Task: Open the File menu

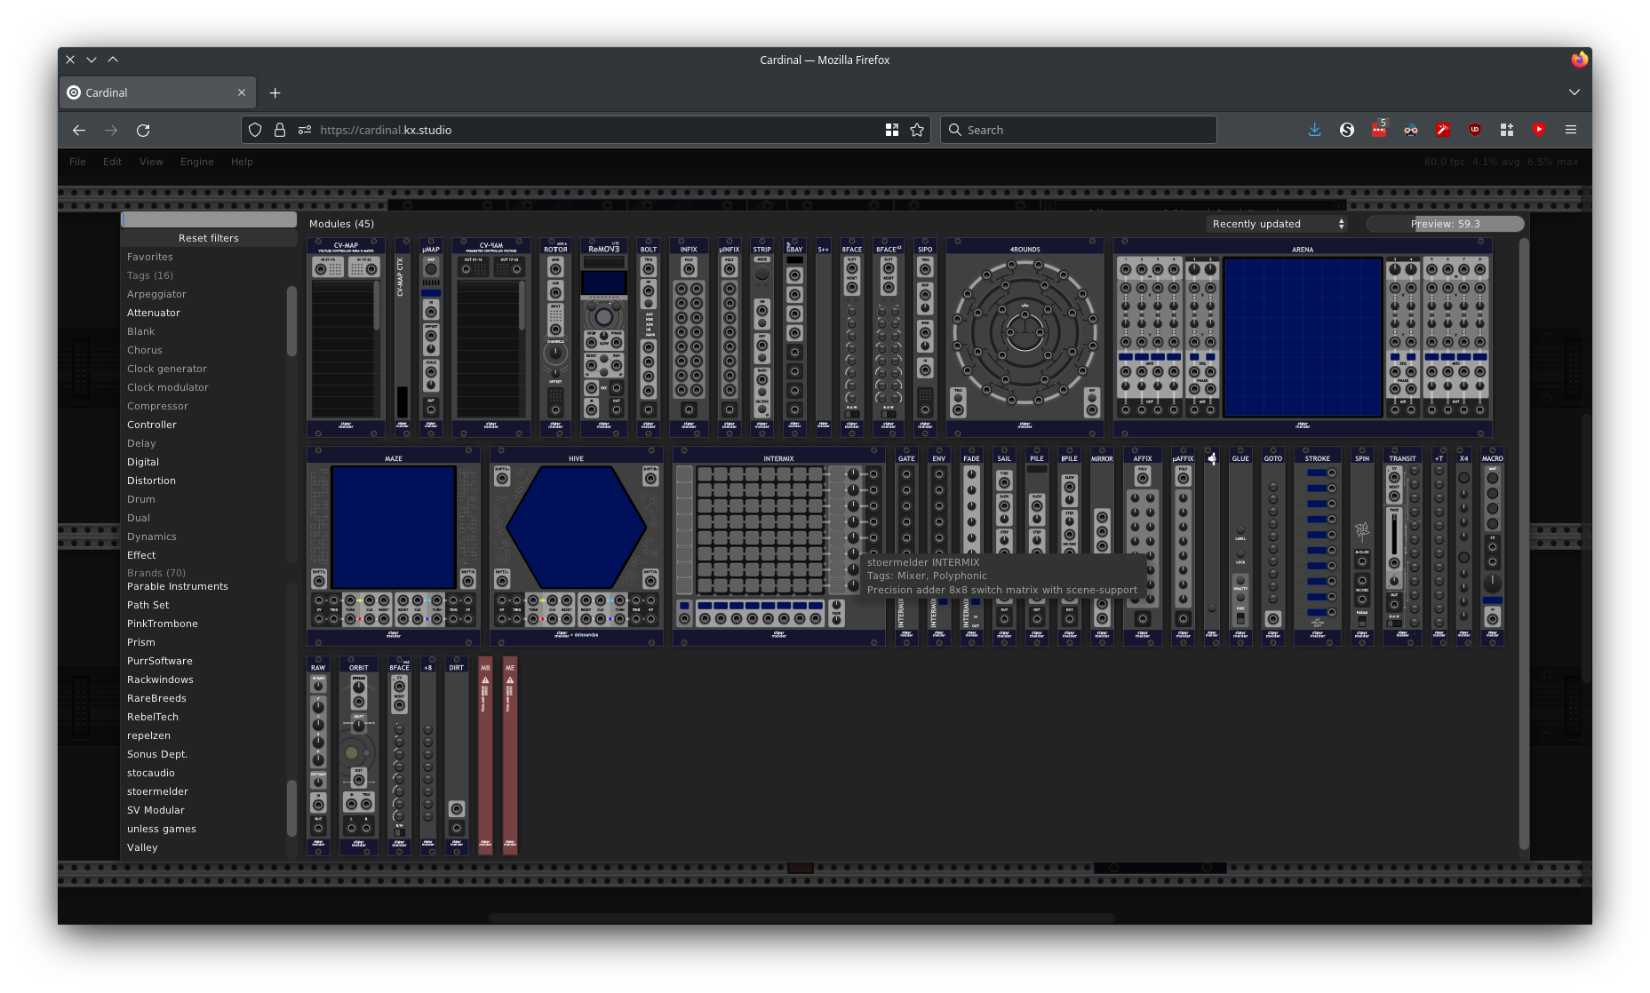Action: (x=77, y=162)
